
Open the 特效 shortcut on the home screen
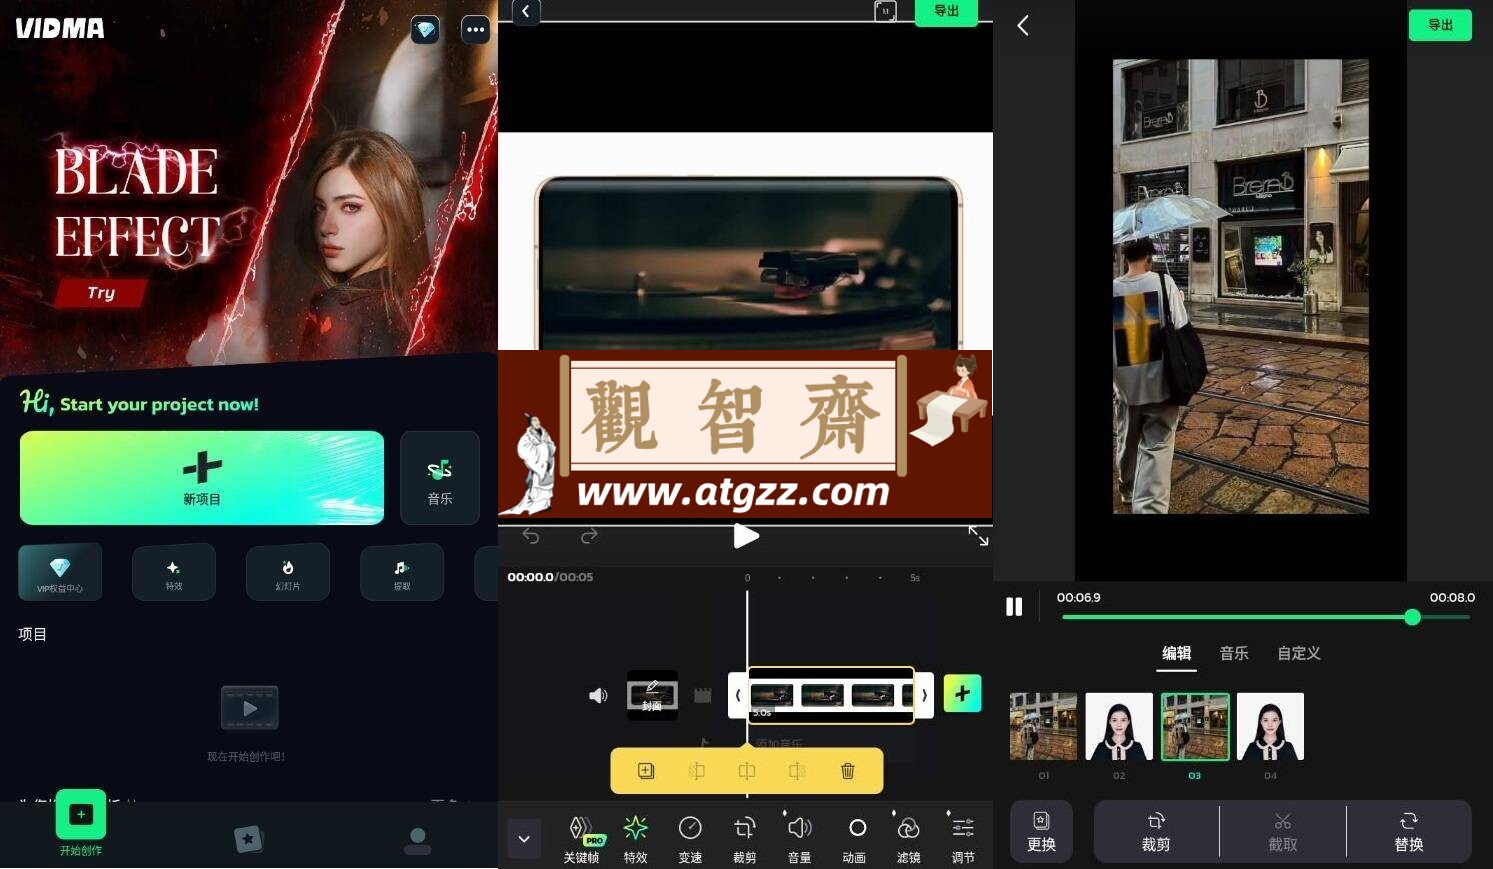(x=174, y=572)
